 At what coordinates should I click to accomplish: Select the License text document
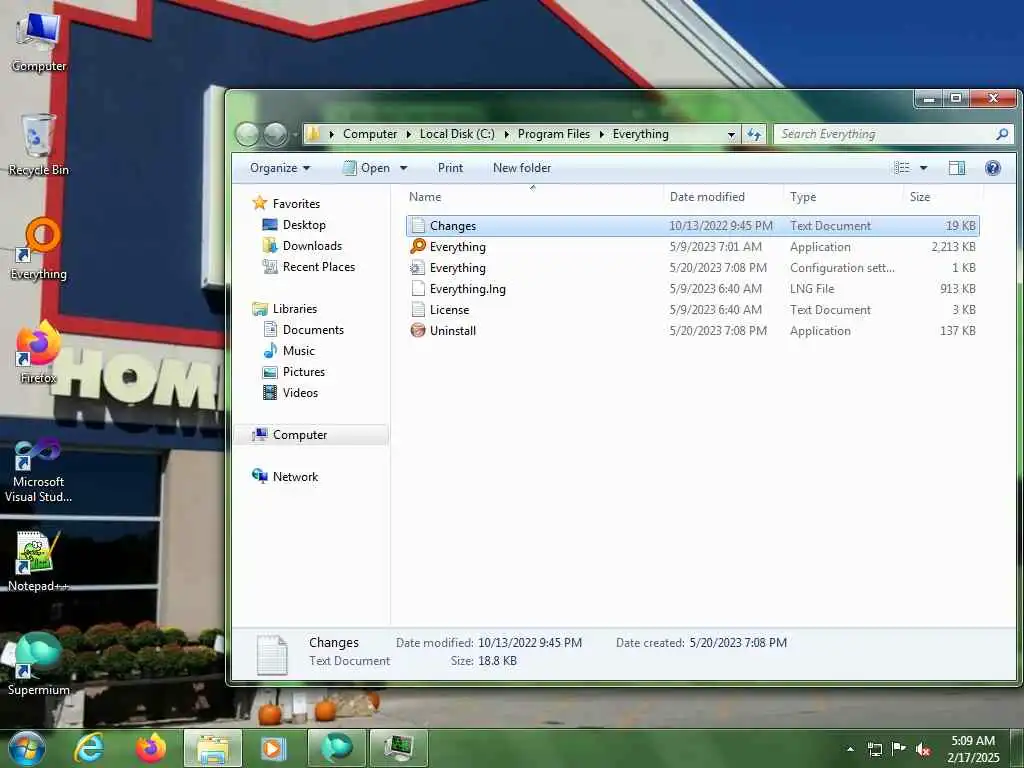pos(692,310)
